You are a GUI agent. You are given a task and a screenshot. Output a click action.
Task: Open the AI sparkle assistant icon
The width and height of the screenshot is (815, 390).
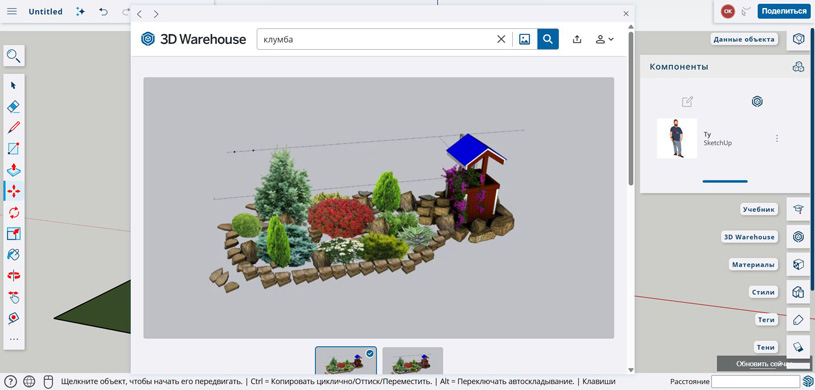point(81,11)
